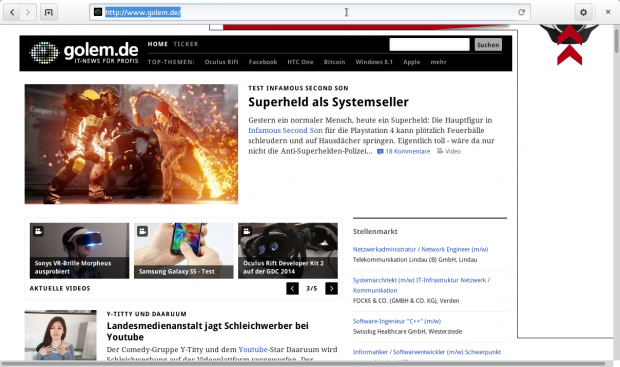Go forward with the browser forward arrow
The image size is (620, 367).
(28, 12)
